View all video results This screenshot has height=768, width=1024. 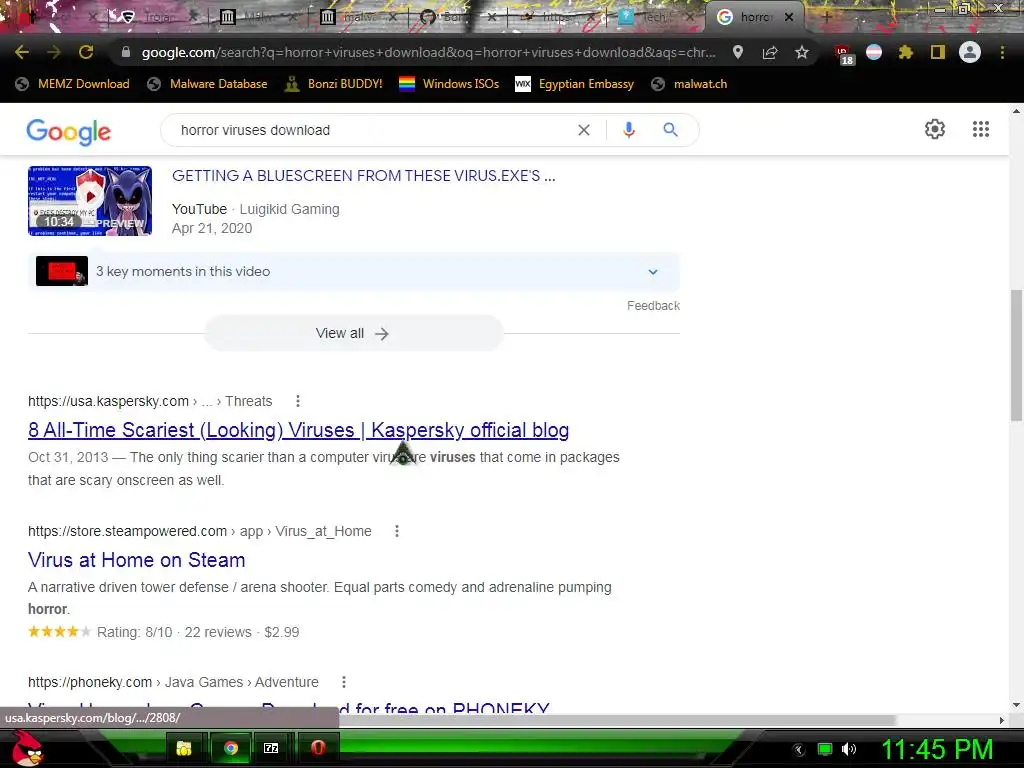353,333
